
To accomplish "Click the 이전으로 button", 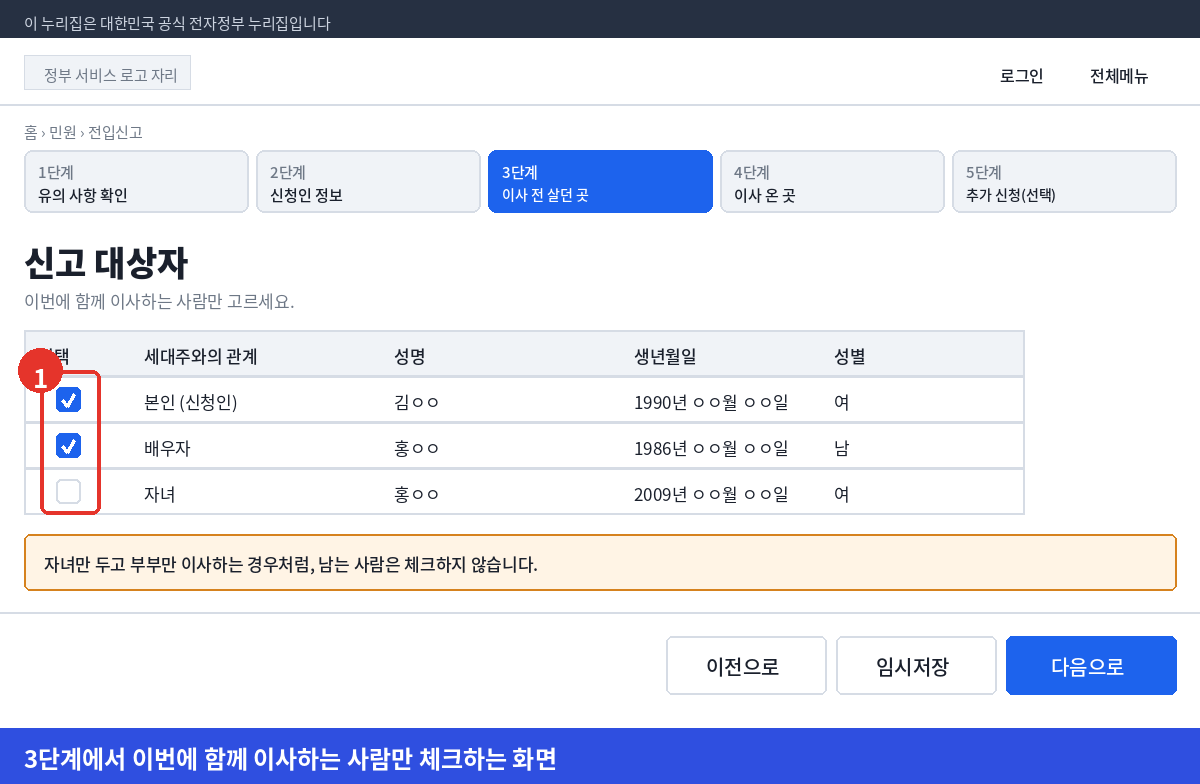I will 746,666.
